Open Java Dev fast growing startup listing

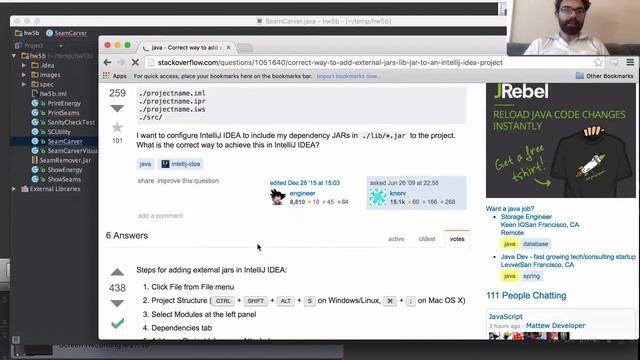(568, 257)
